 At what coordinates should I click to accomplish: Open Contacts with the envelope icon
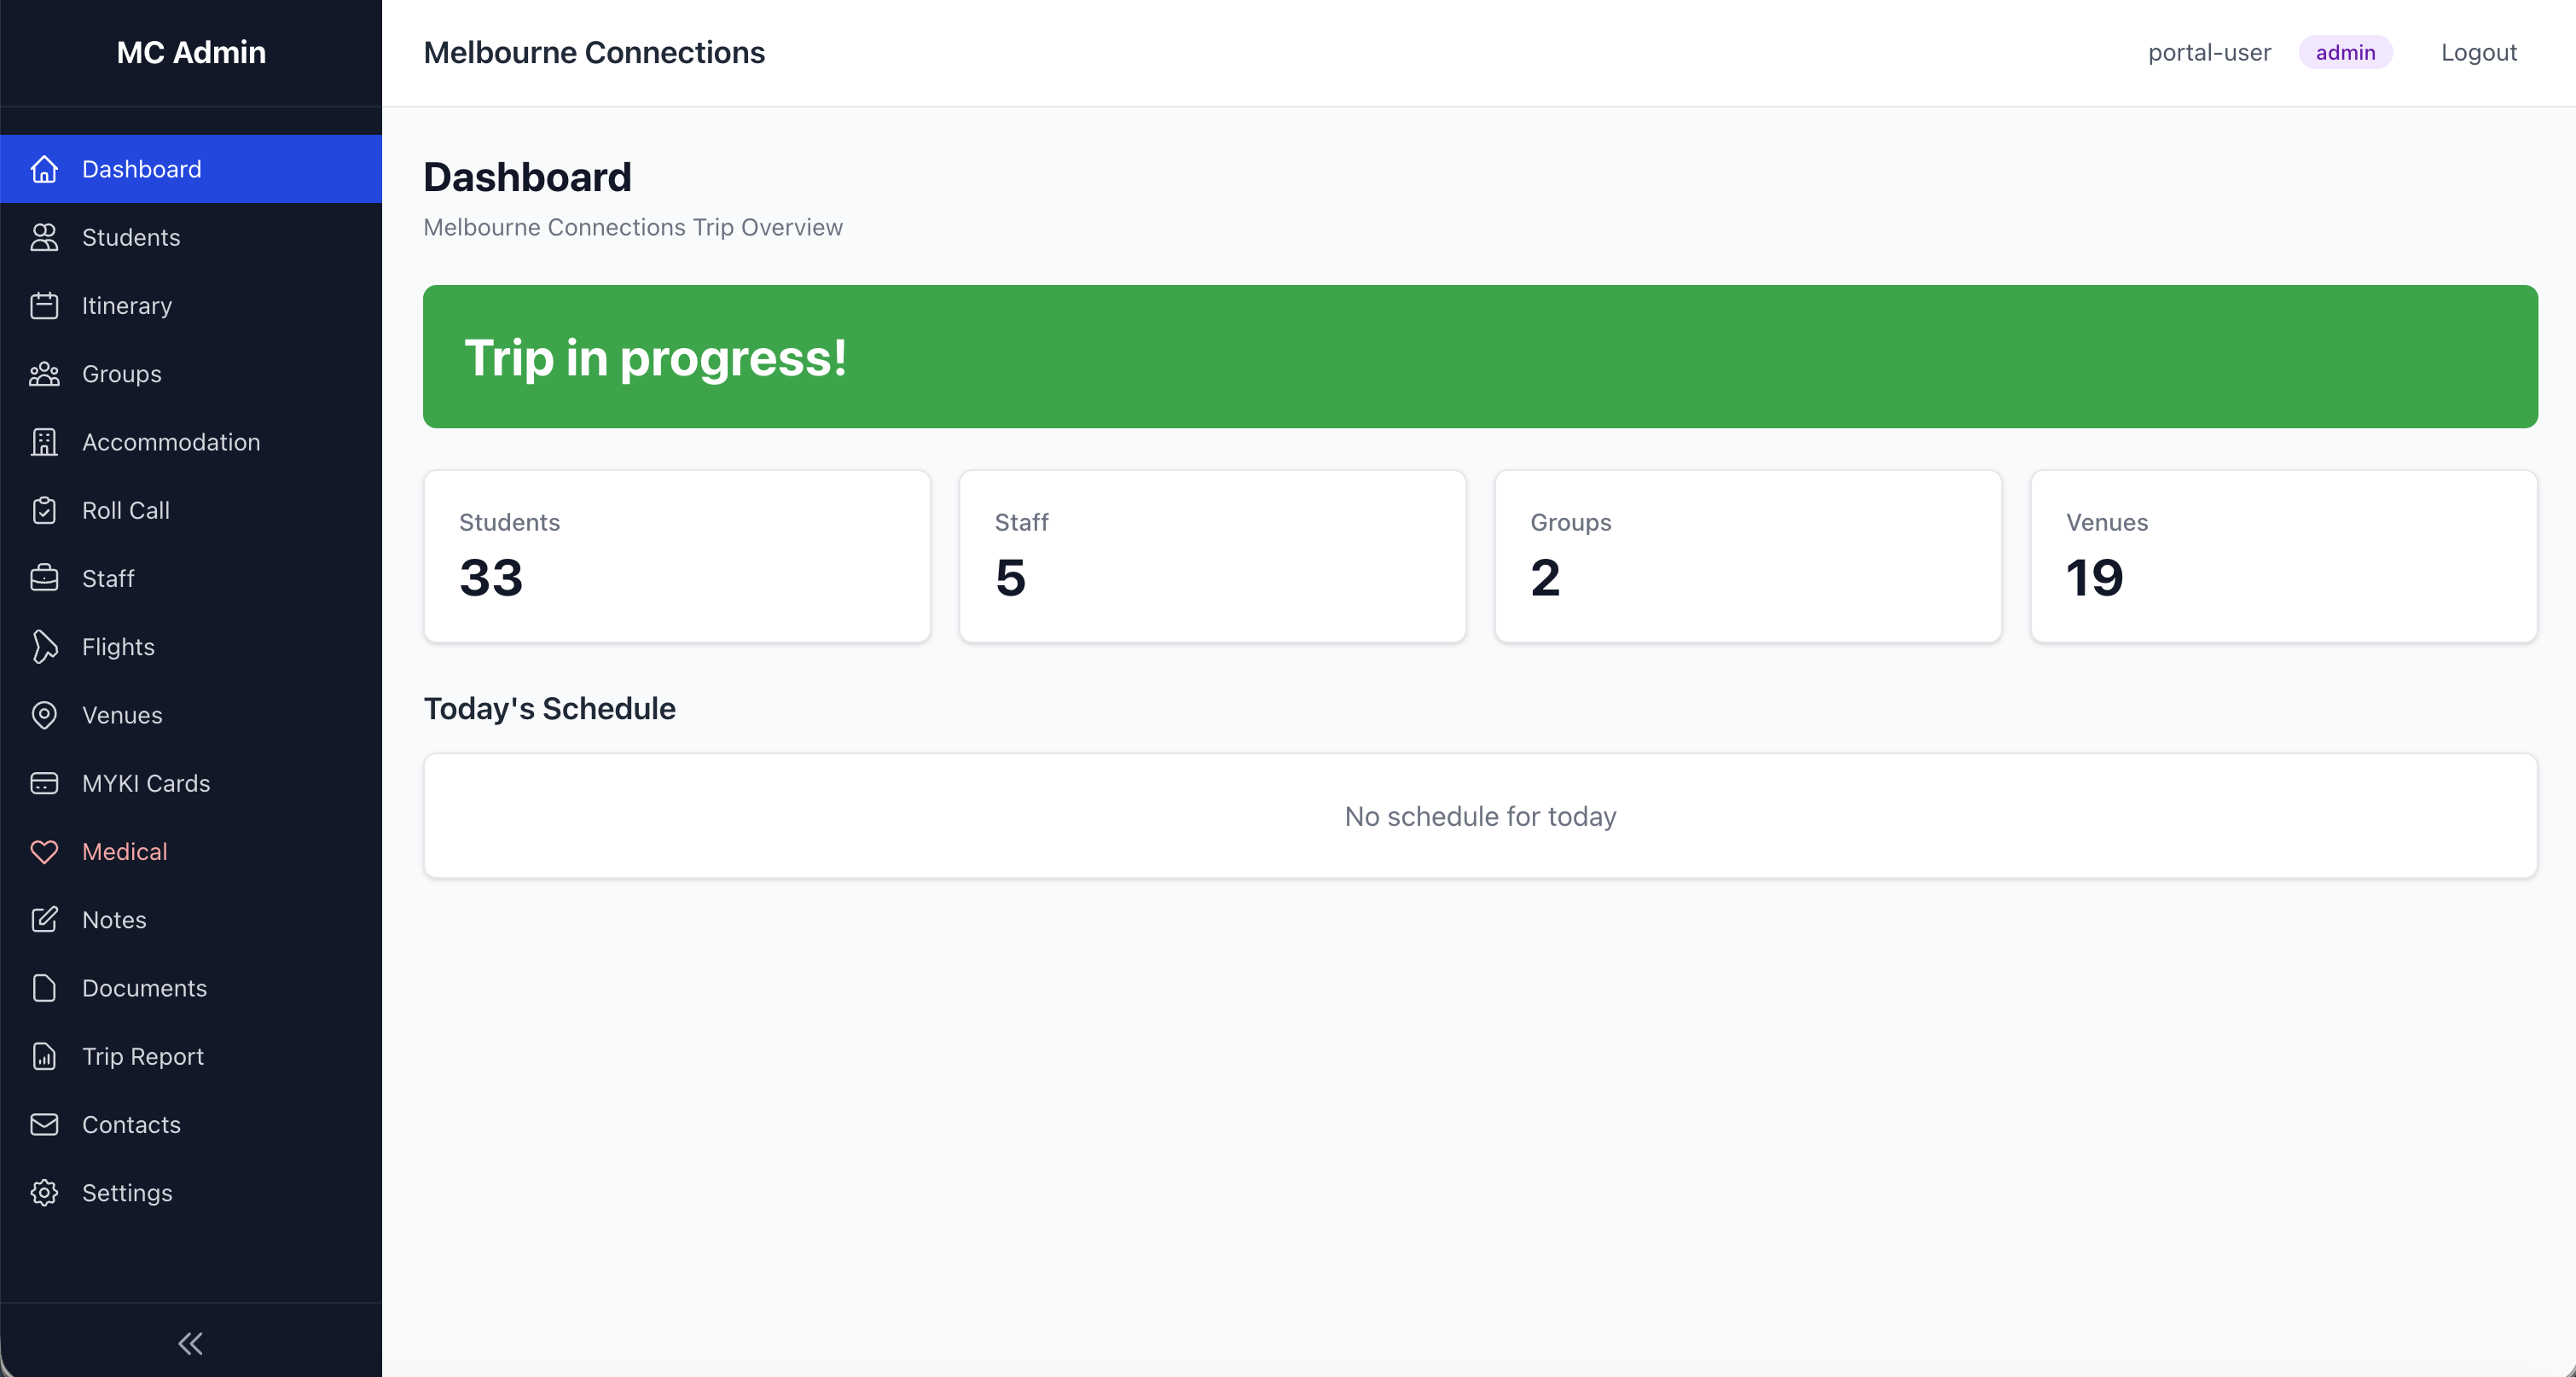(x=45, y=1124)
